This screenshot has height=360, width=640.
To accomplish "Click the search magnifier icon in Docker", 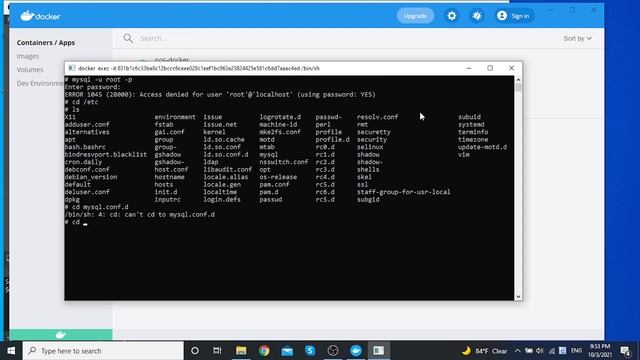I will tap(128, 38).
